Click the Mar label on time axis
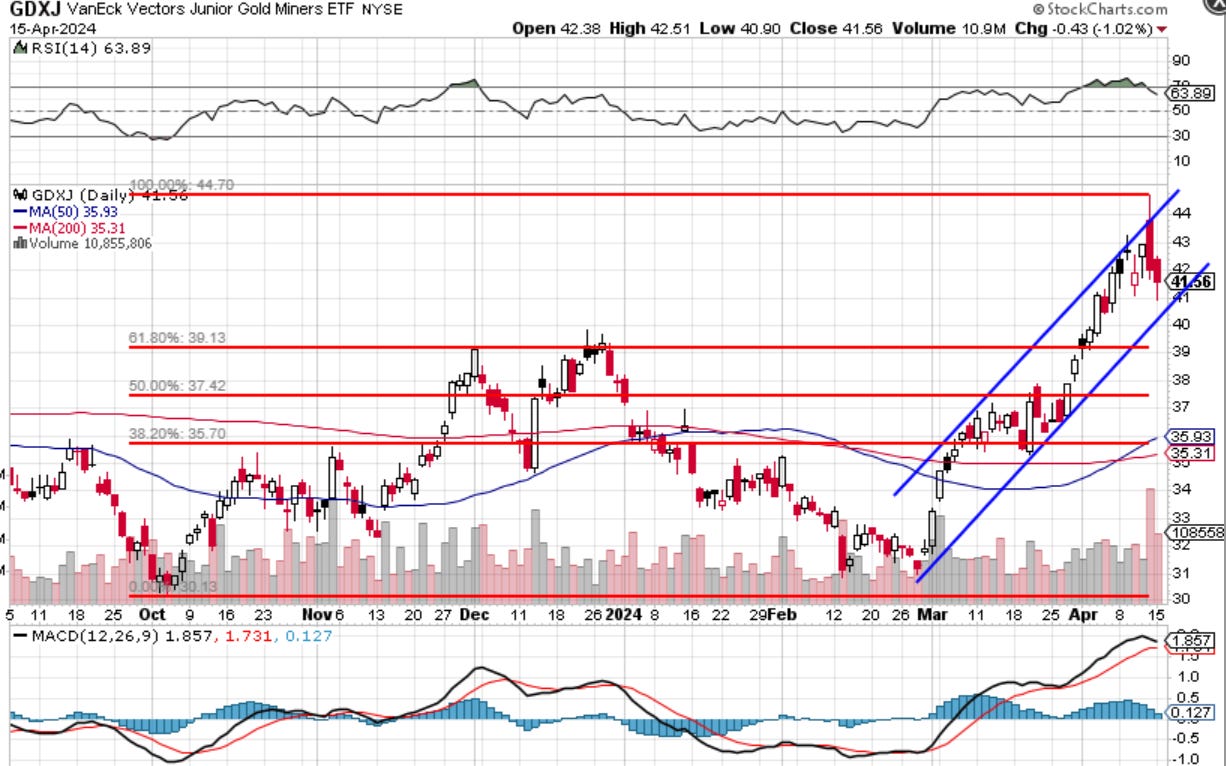The height and width of the screenshot is (766, 1226). coord(932,614)
